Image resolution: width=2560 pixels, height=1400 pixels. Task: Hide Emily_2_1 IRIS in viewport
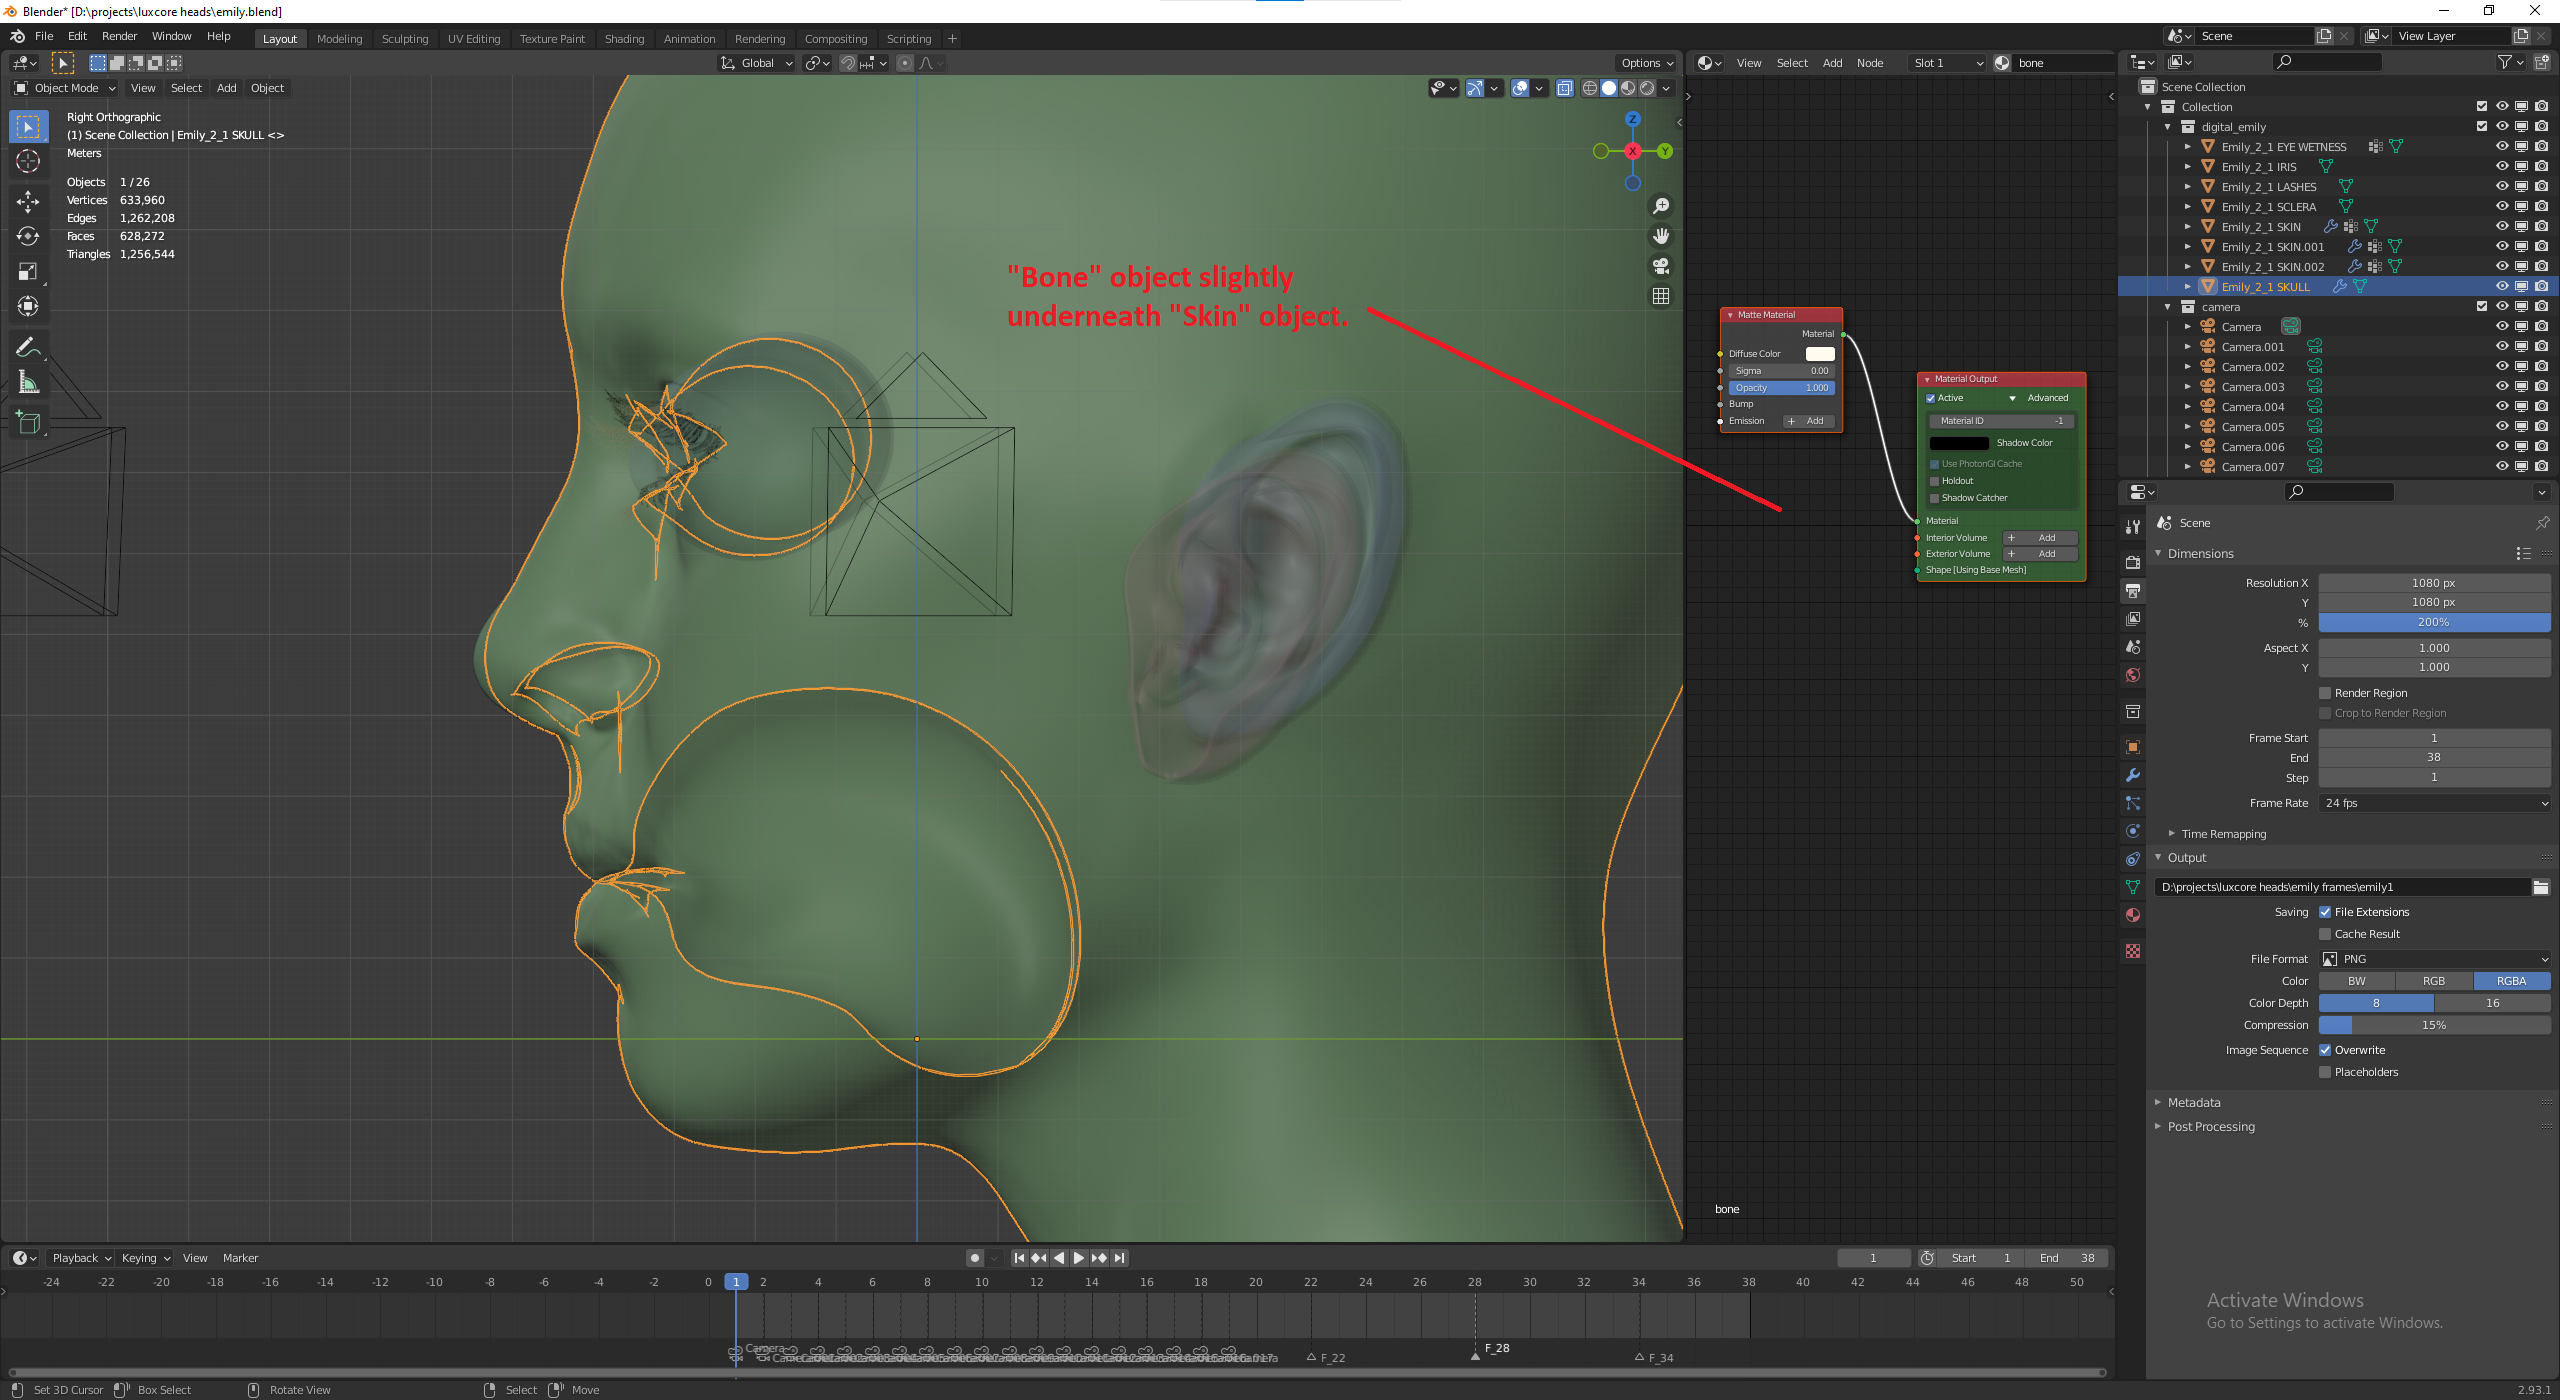tap(2502, 166)
